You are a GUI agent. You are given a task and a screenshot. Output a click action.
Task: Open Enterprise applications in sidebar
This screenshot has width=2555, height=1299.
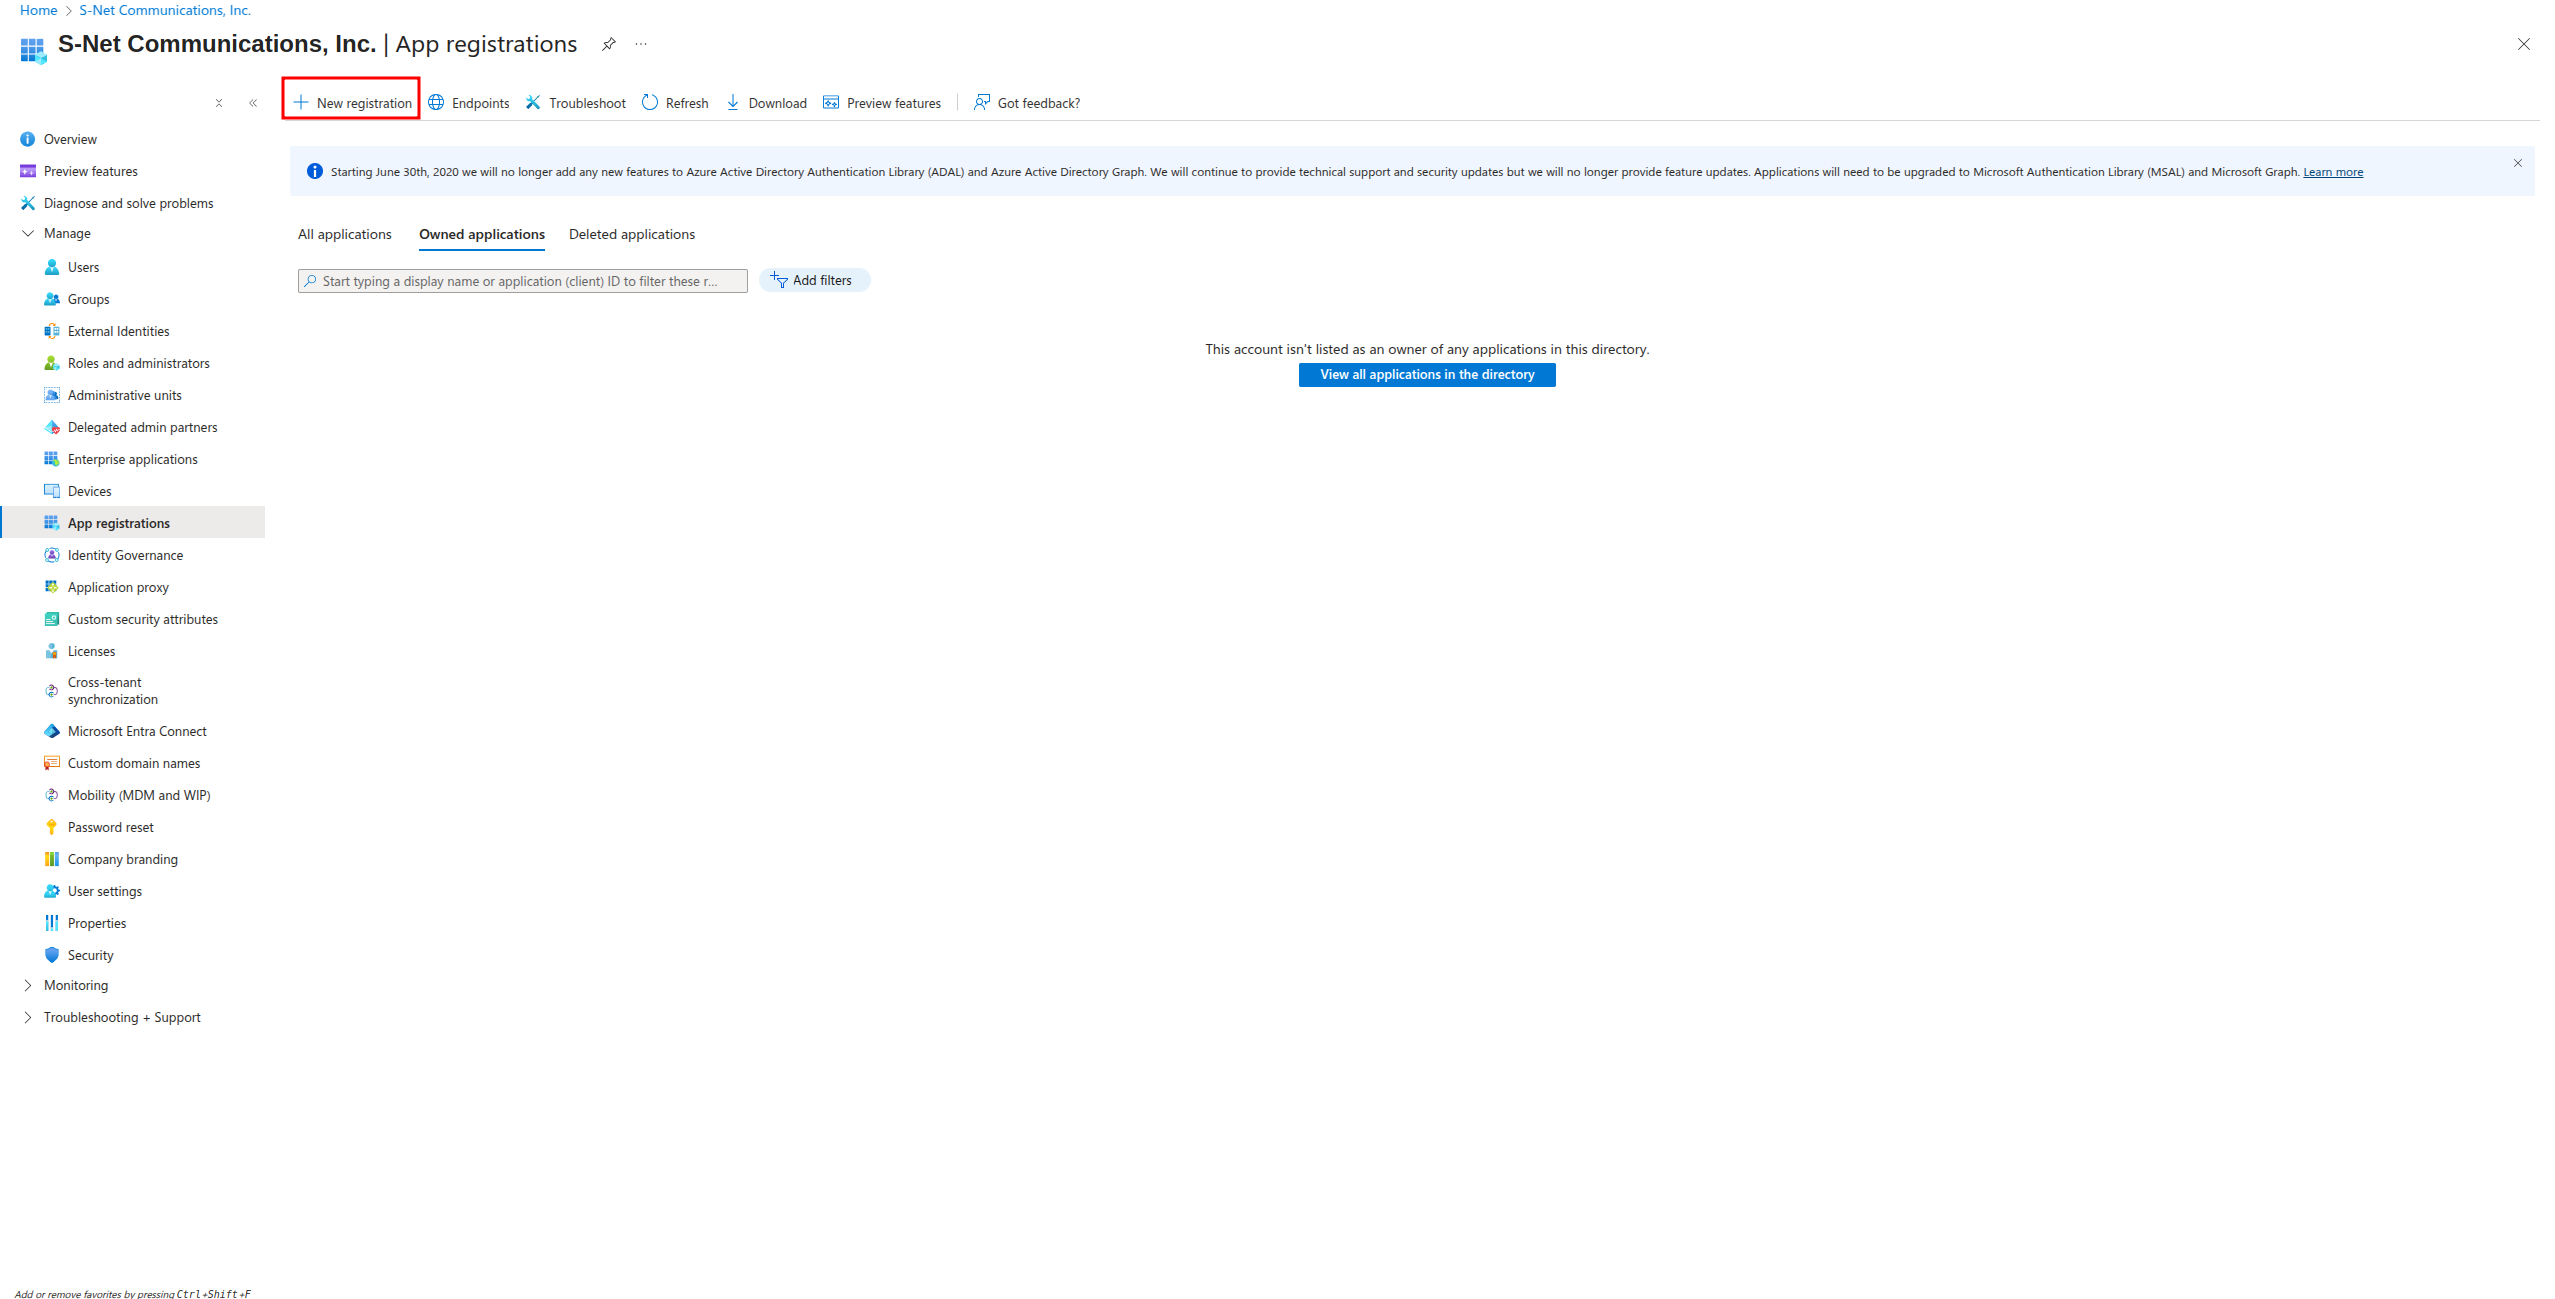tap(132, 459)
